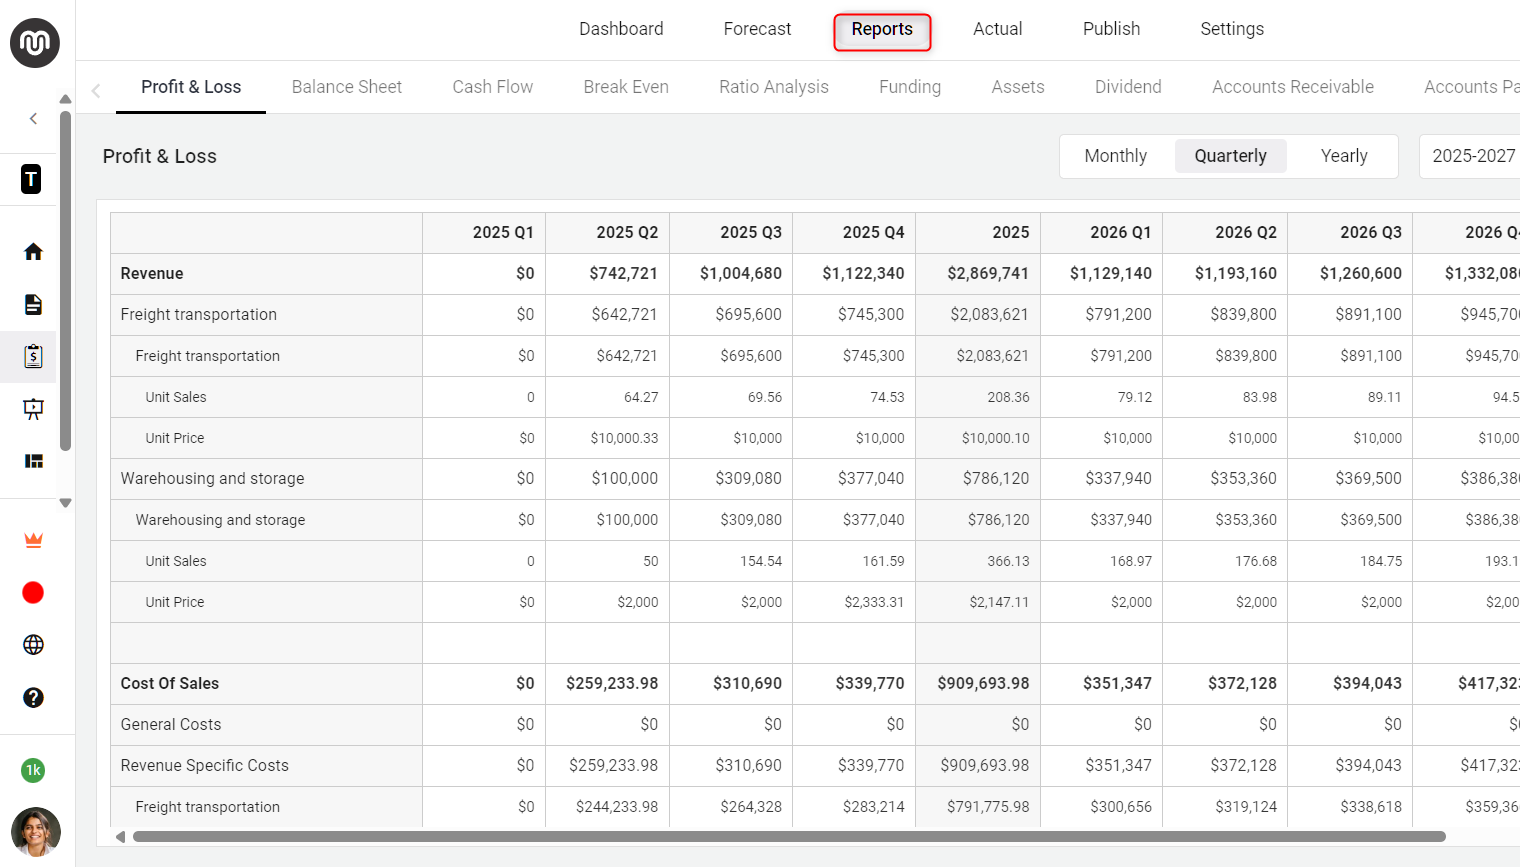The height and width of the screenshot is (867, 1520).
Task: Open the globe language icon
Action: 33,645
